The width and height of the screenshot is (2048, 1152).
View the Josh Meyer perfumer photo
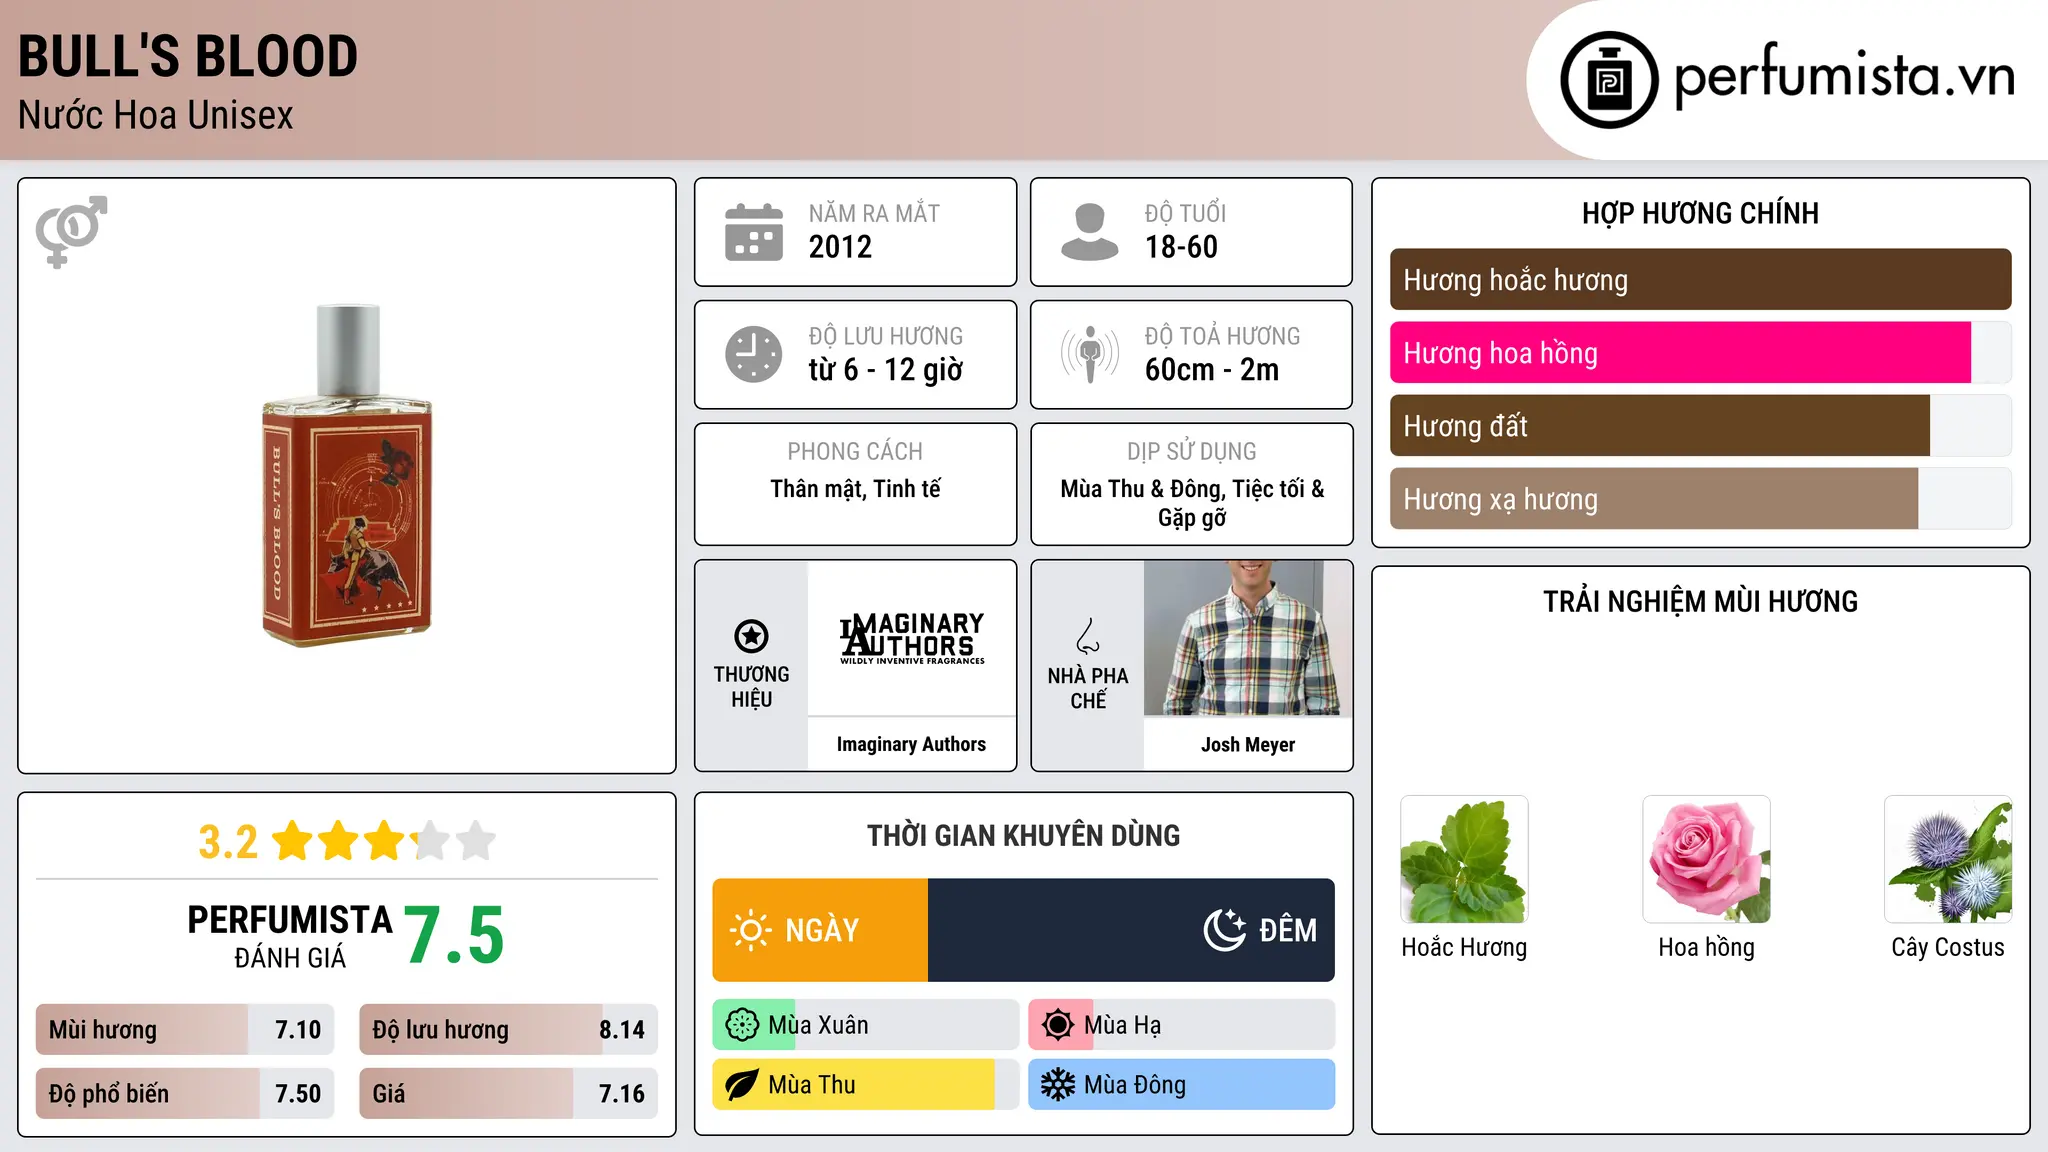click(1248, 638)
